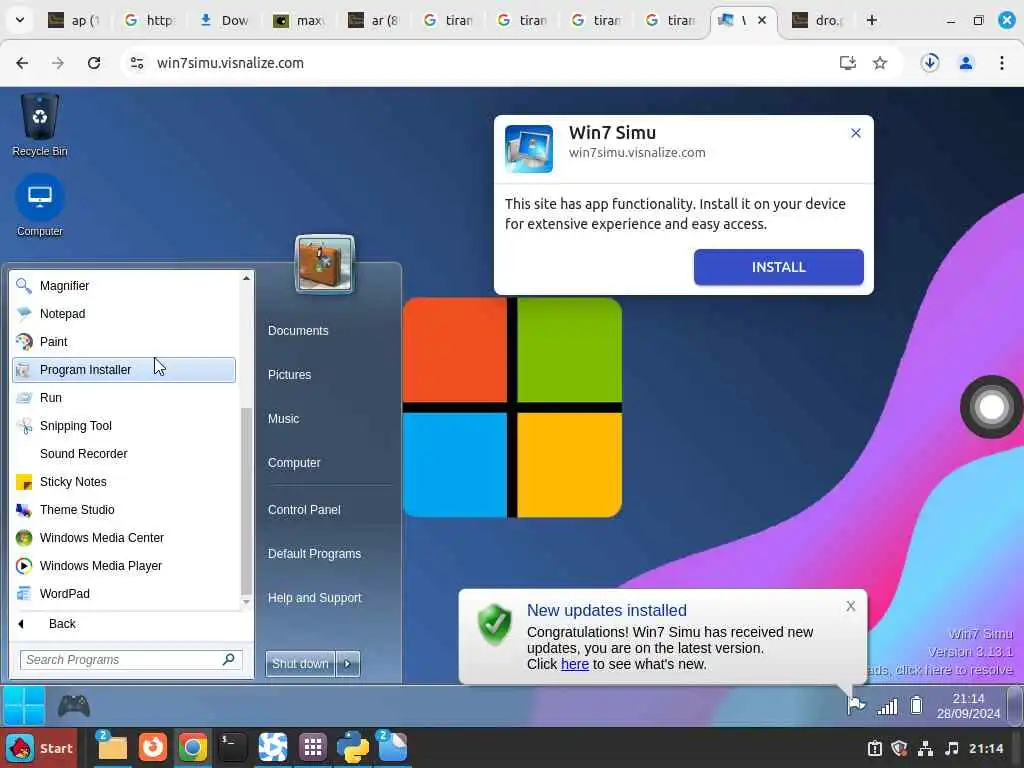The height and width of the screenshot is (768, 1024).
Task: Click the search magnifier icon in start menu
Action: click(x=229, y=660)
